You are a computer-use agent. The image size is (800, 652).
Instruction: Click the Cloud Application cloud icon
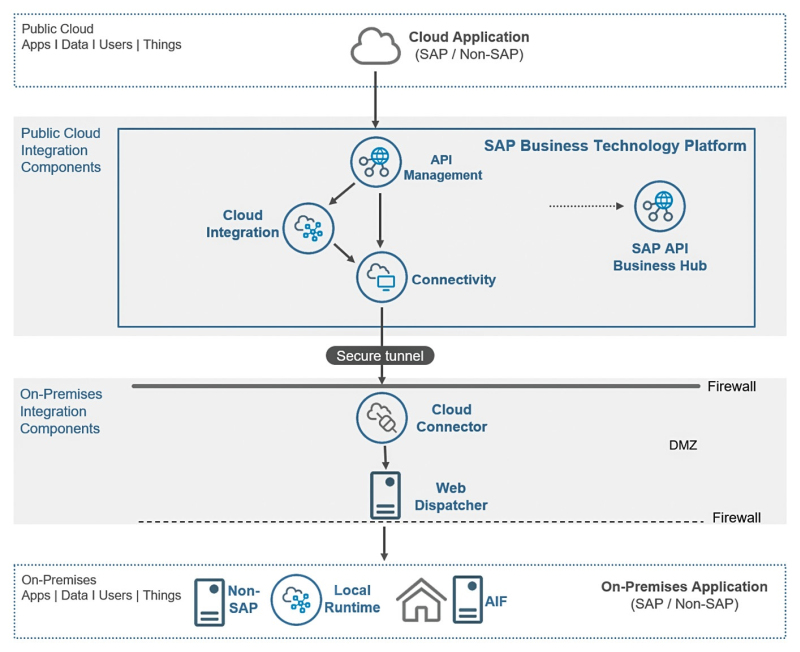[x=376, y=47]
